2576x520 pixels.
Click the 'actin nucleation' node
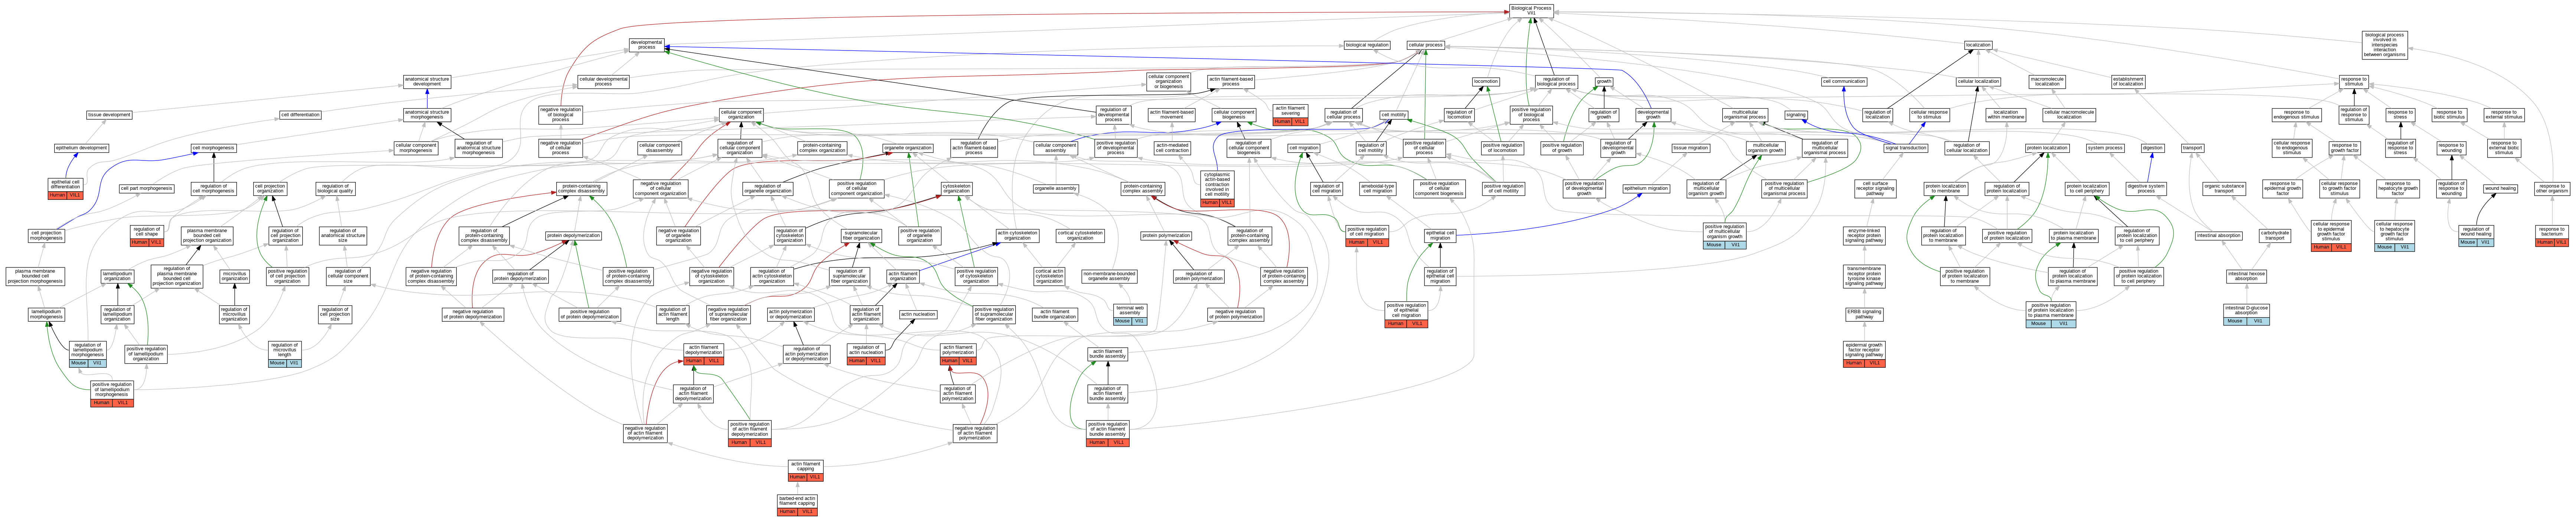[918, 314]
